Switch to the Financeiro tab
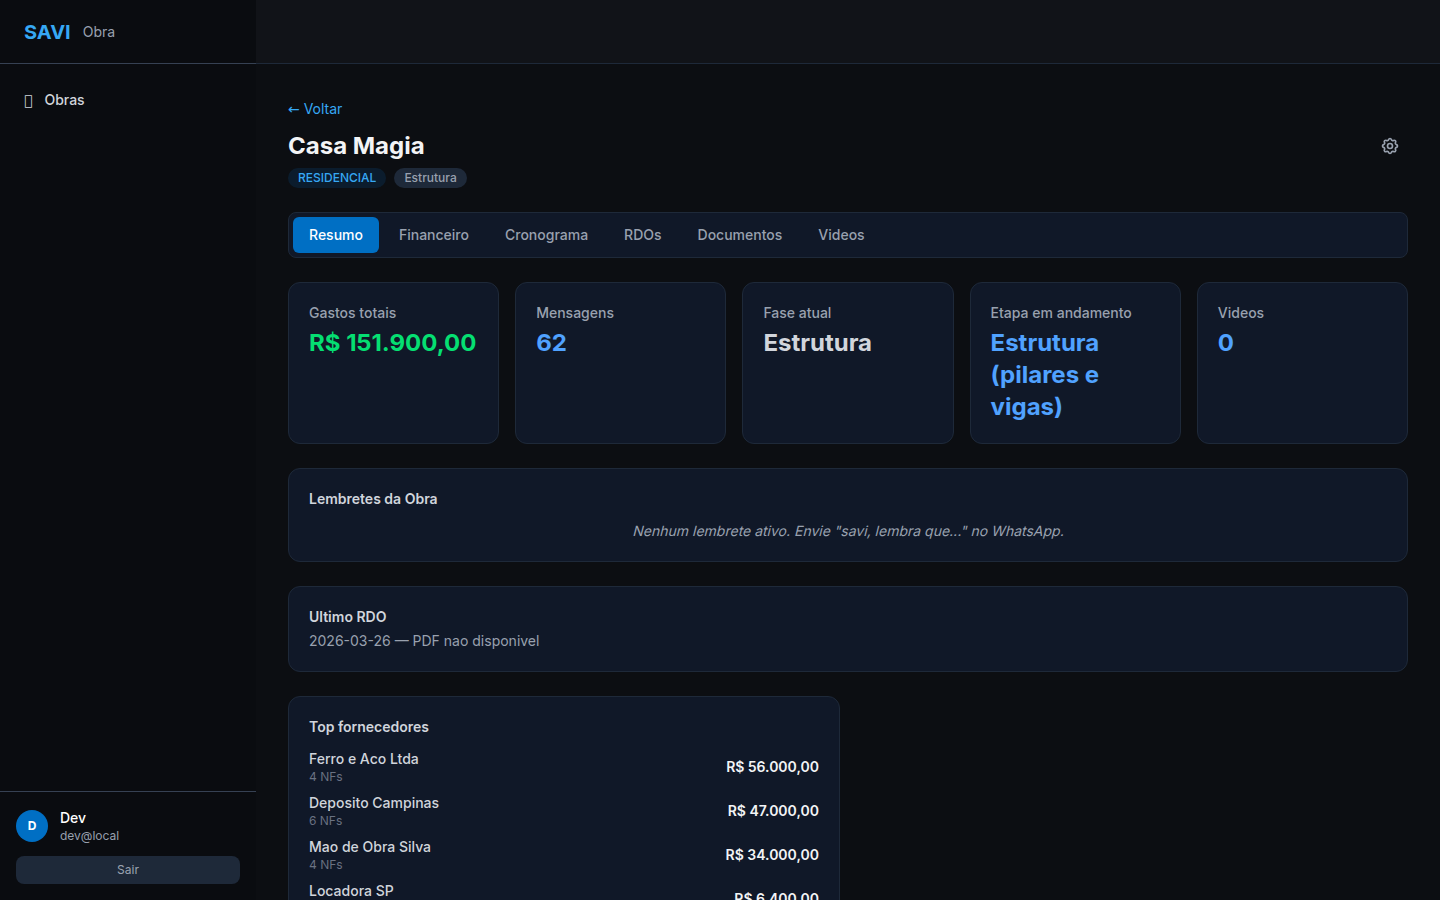The image size is (1440, 900). [x=433, y=235]
